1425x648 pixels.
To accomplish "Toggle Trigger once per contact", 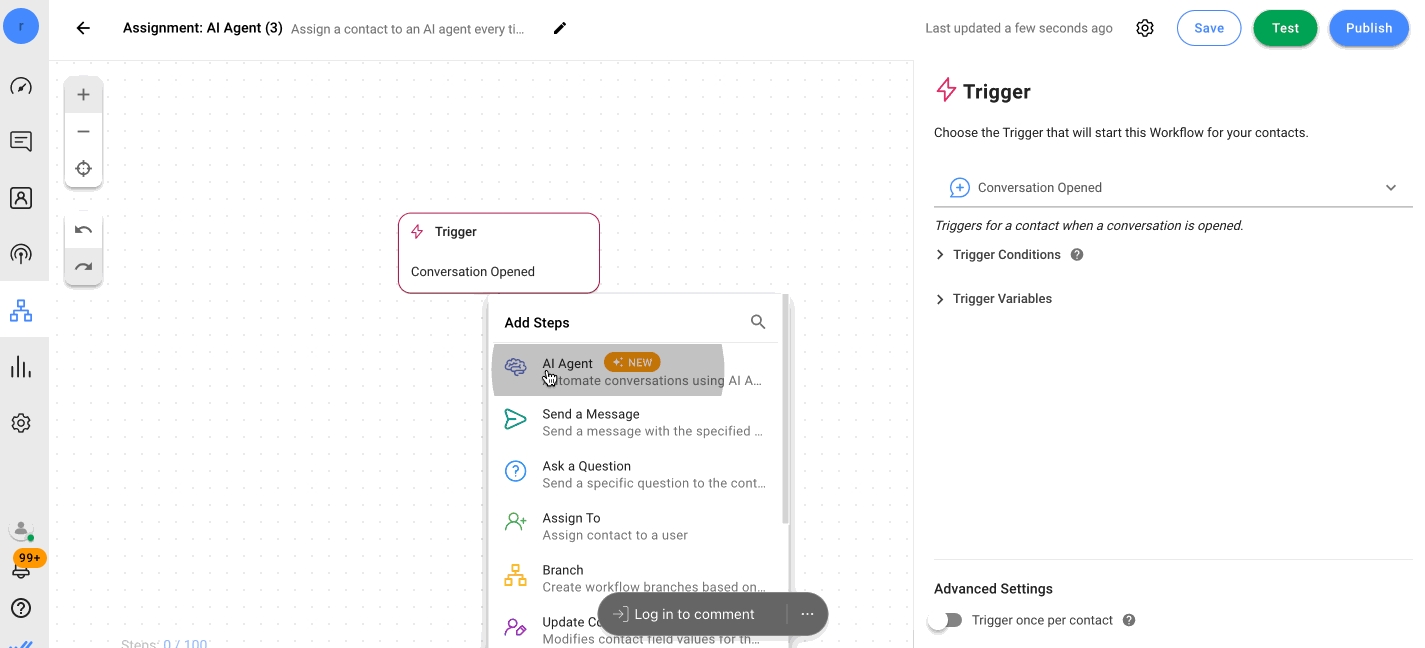I will [944, 620].
